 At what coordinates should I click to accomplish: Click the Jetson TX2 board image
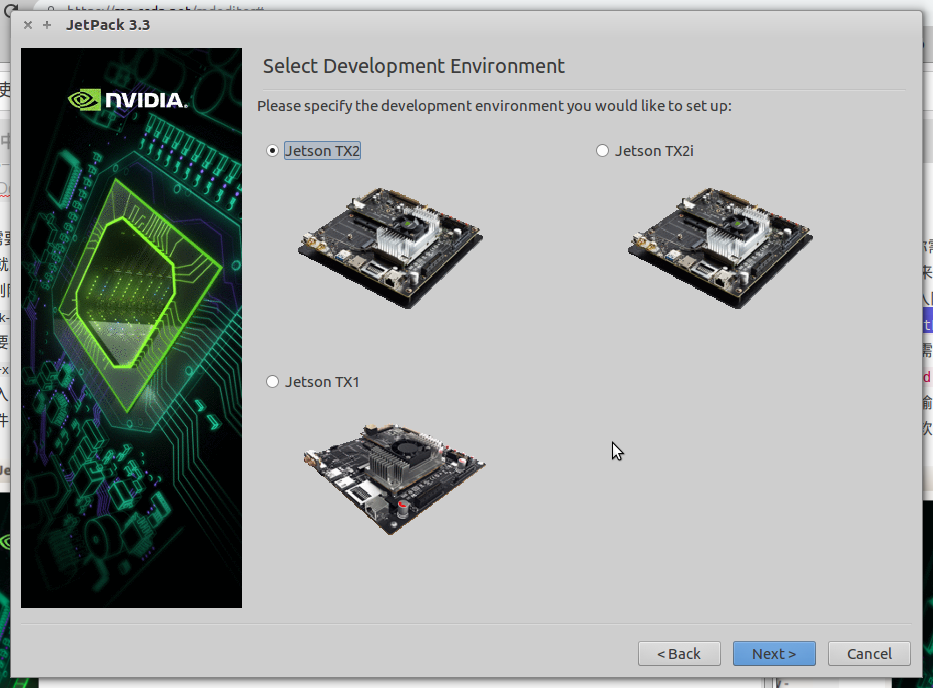pyautogui.click(x=390, y=248)
